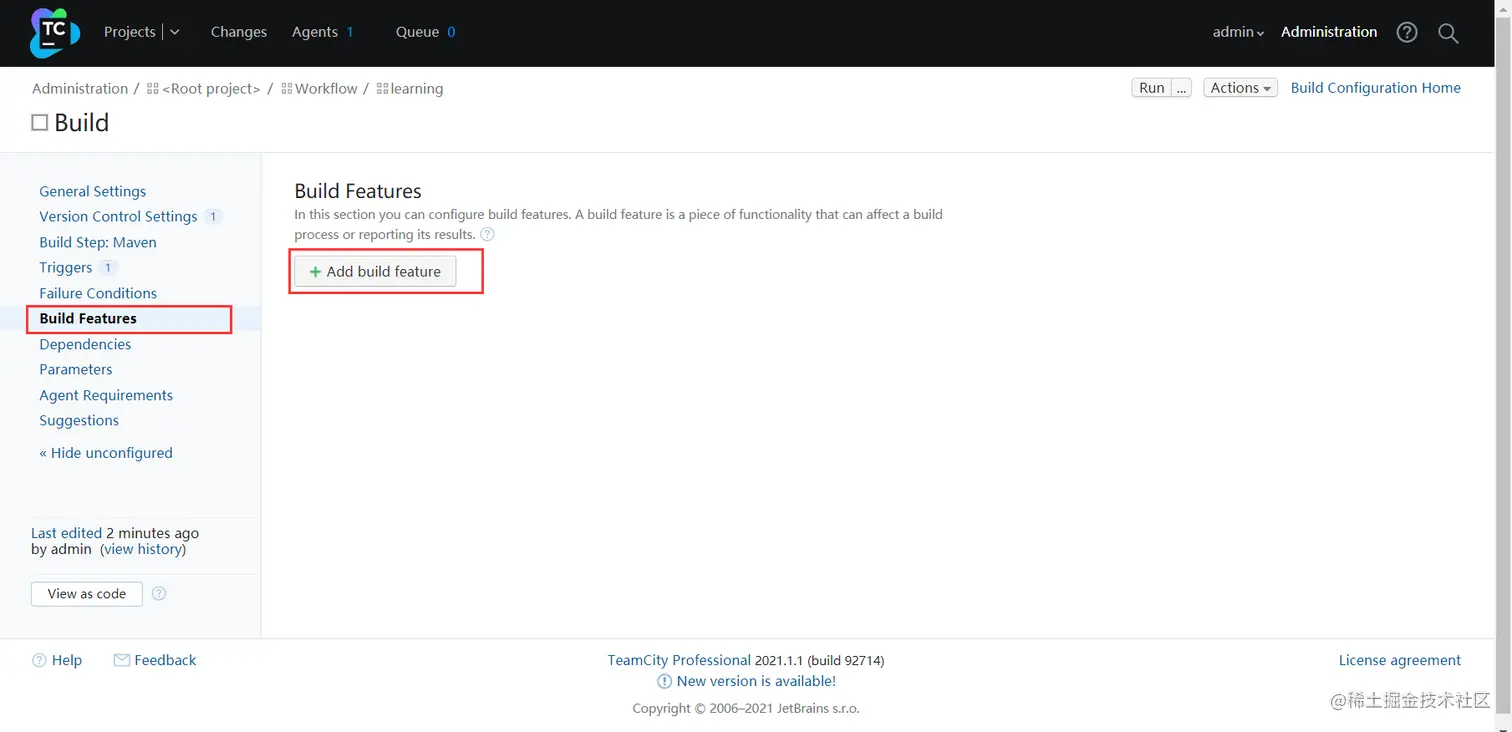Viewport: 1512px width, 732px height.
Task: Click the Help link in footer
Action: (67, 660)
